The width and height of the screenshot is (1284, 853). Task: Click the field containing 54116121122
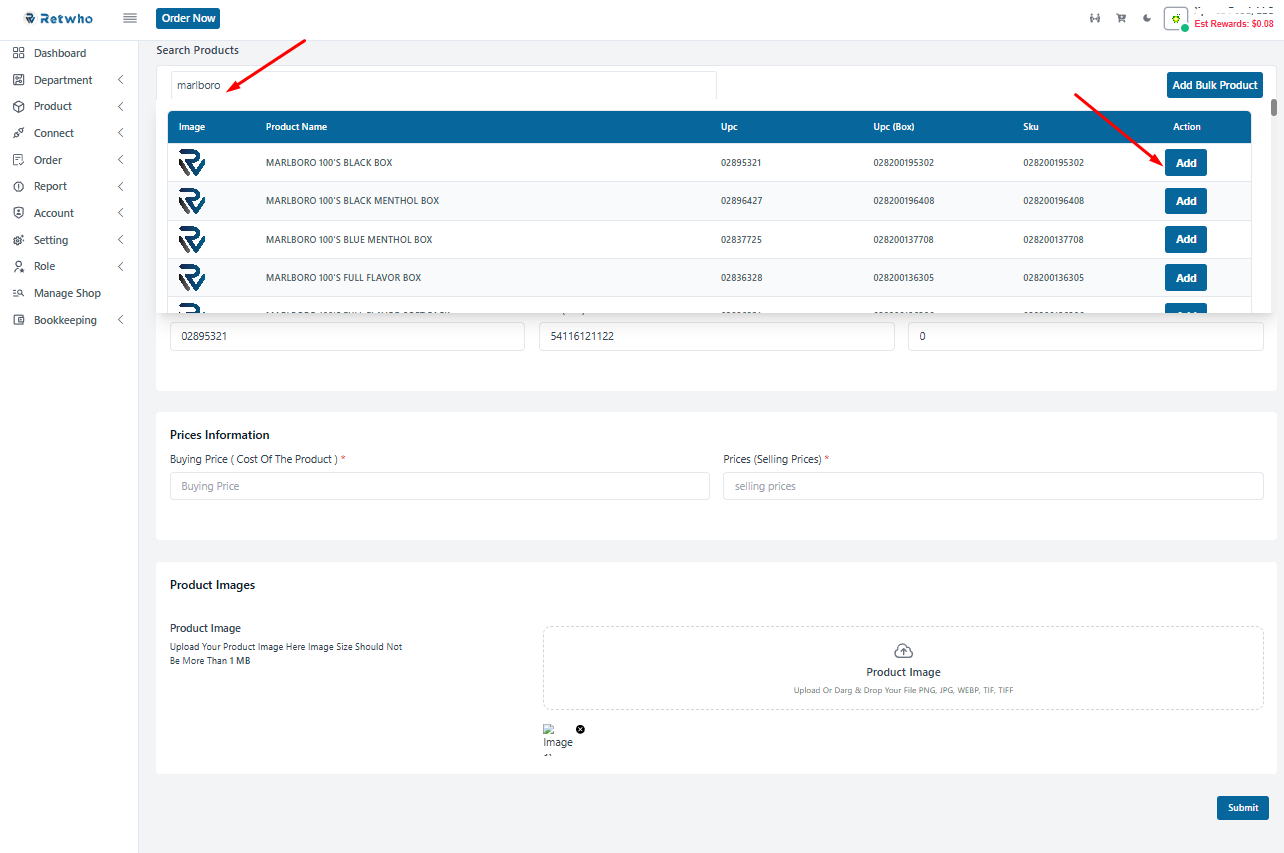[x=716, y=337]
